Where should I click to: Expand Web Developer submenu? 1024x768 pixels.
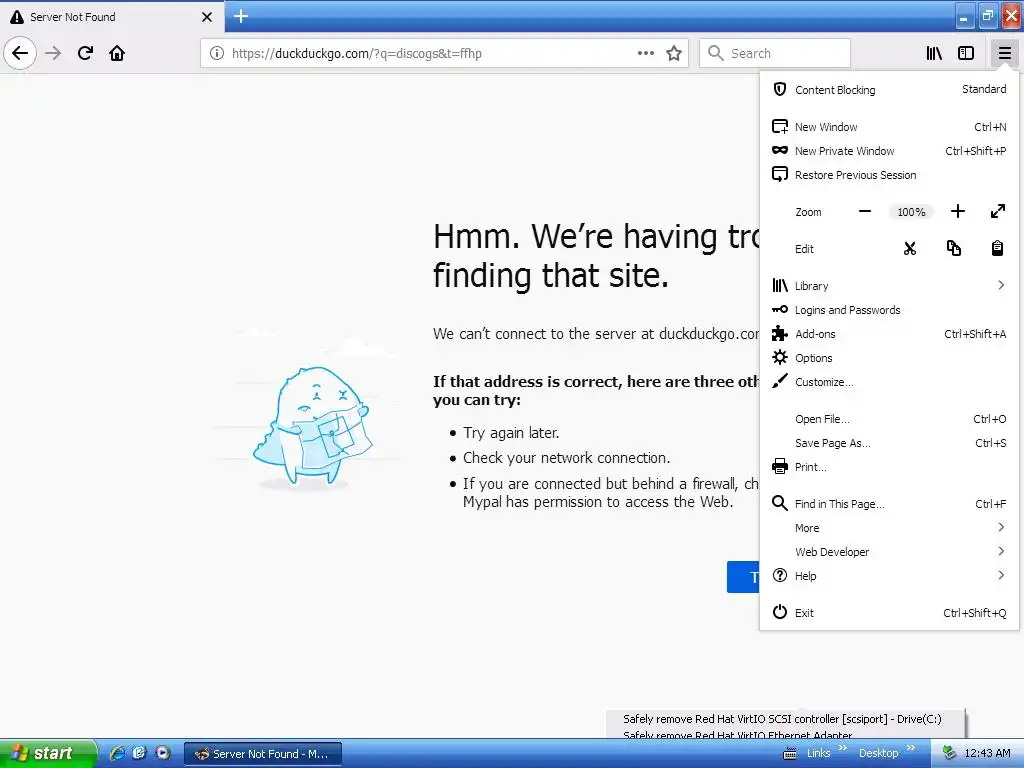pos(889,552)
